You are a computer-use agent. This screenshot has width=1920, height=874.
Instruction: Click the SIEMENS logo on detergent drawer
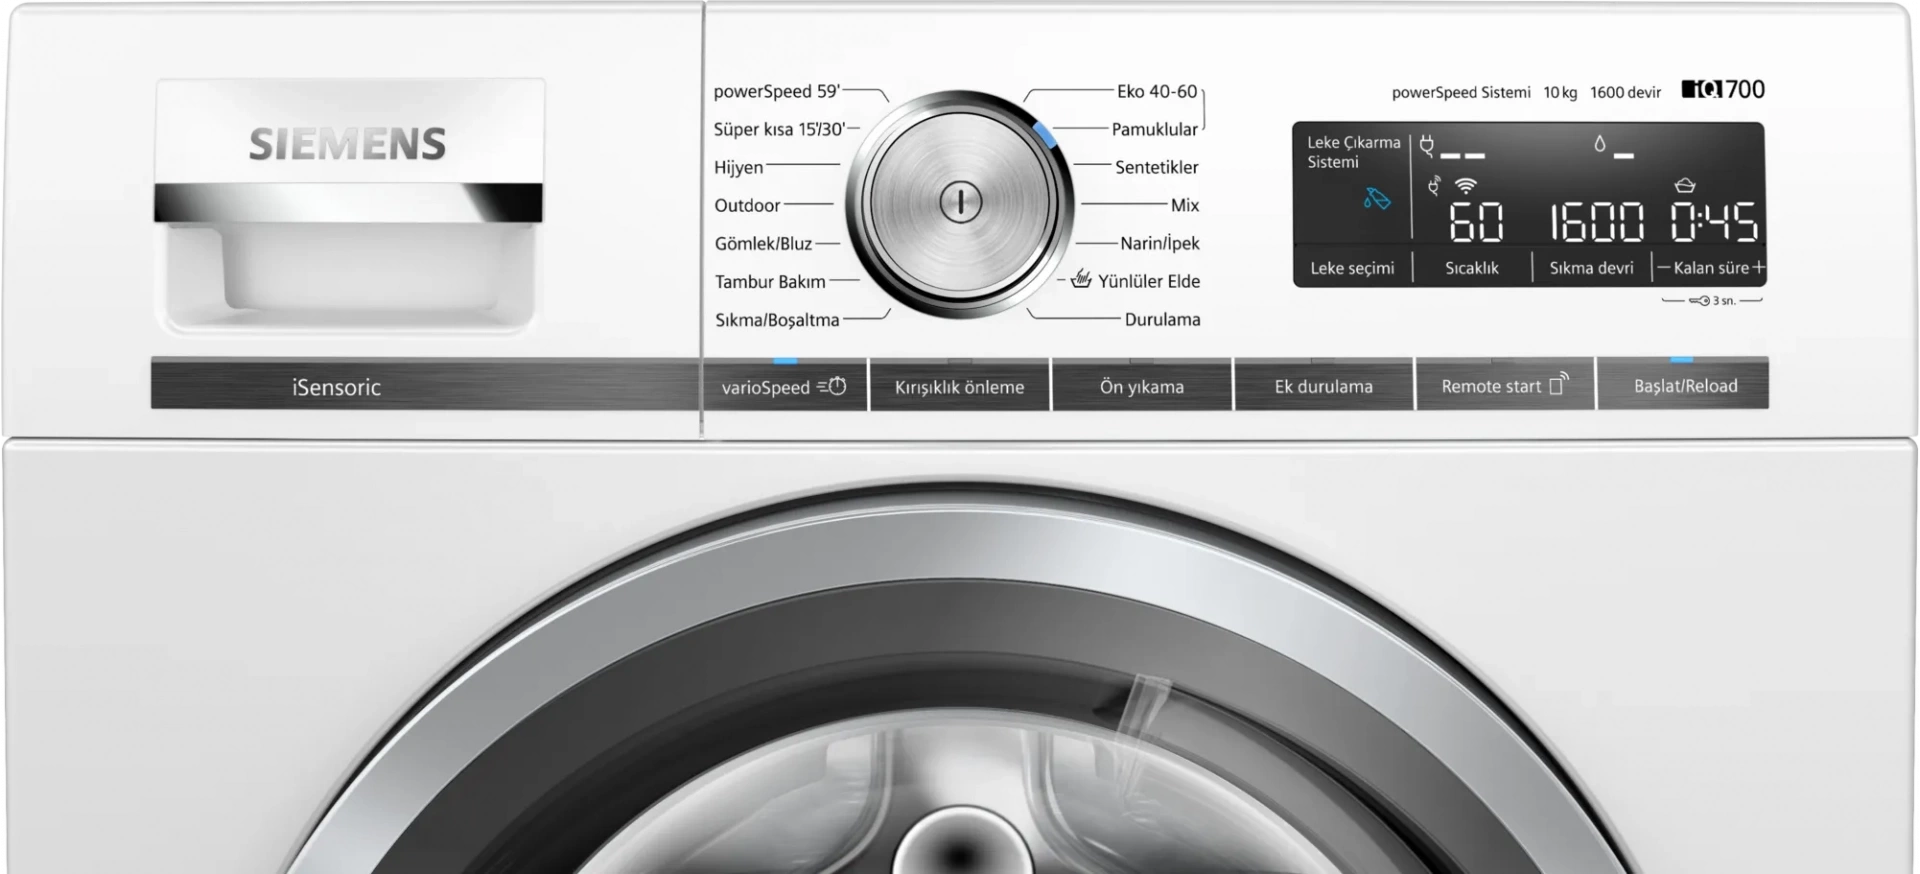coord(347,144)
